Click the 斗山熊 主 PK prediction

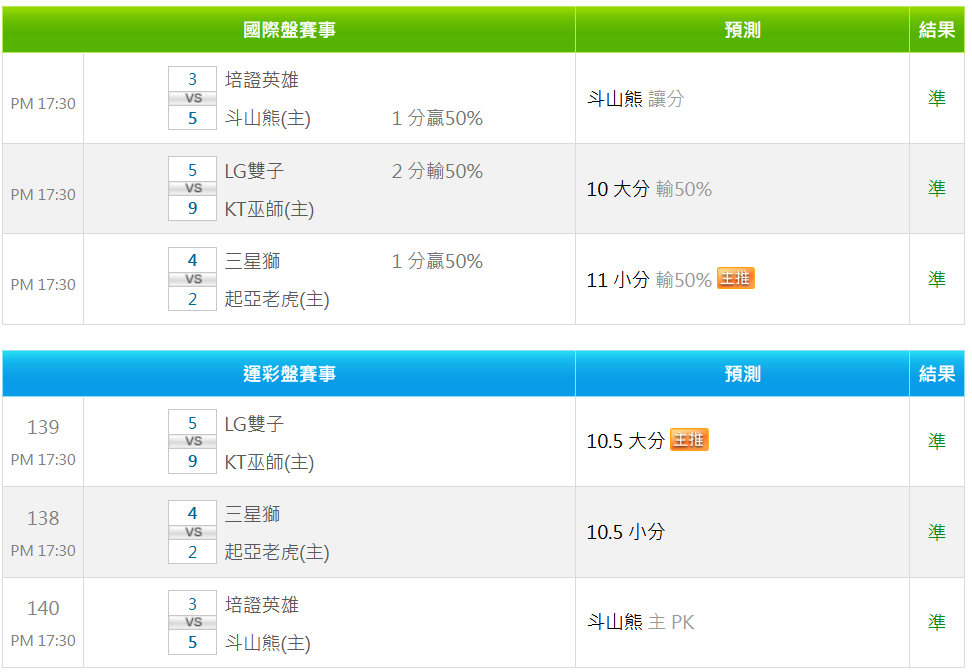(640, 622)
